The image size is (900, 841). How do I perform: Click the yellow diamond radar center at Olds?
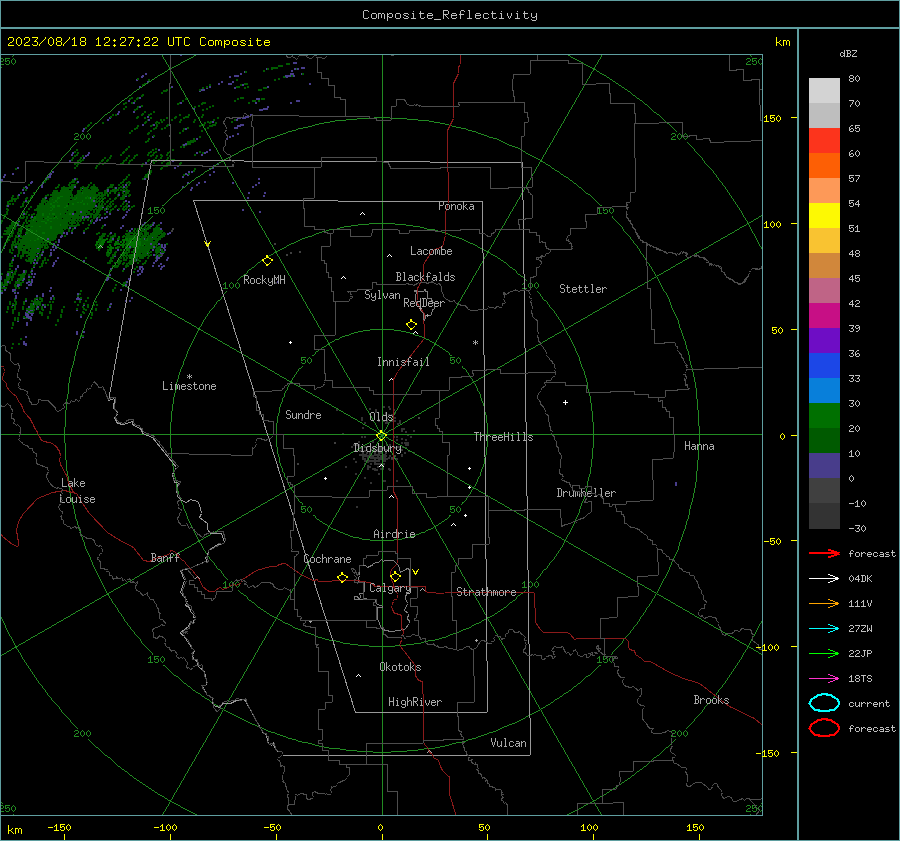tap(382, 436)
